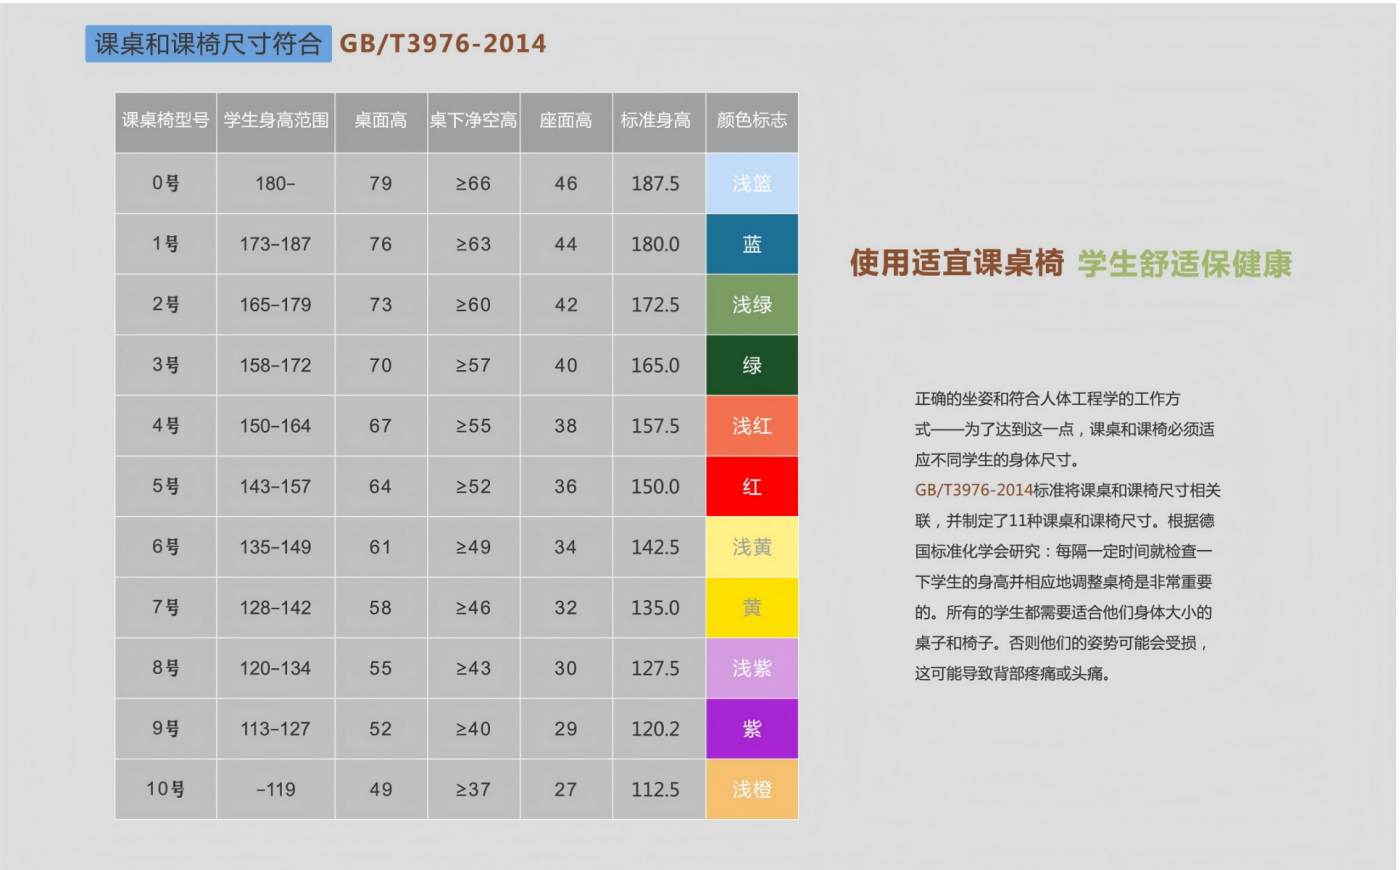The width and height of the screenshot is (1400, 870).
Task: Select the bright red 红 swatch in 5号 row
Action: click(751, 486)
